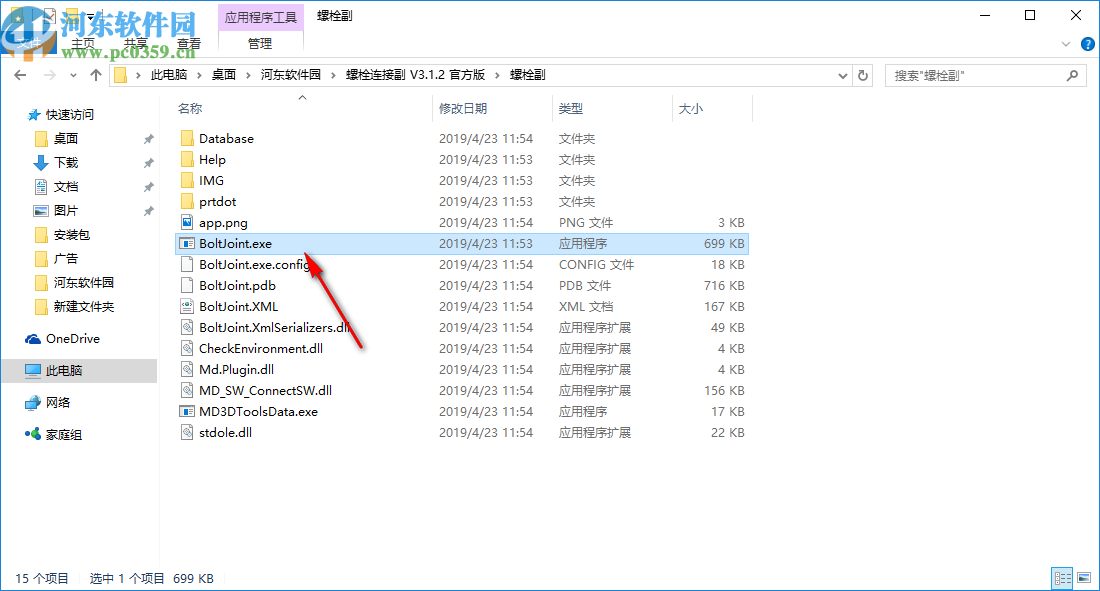Select the BoltJoint.exe application icon
This screenshot has height=591, width=1100.
(x=187, y=244)
